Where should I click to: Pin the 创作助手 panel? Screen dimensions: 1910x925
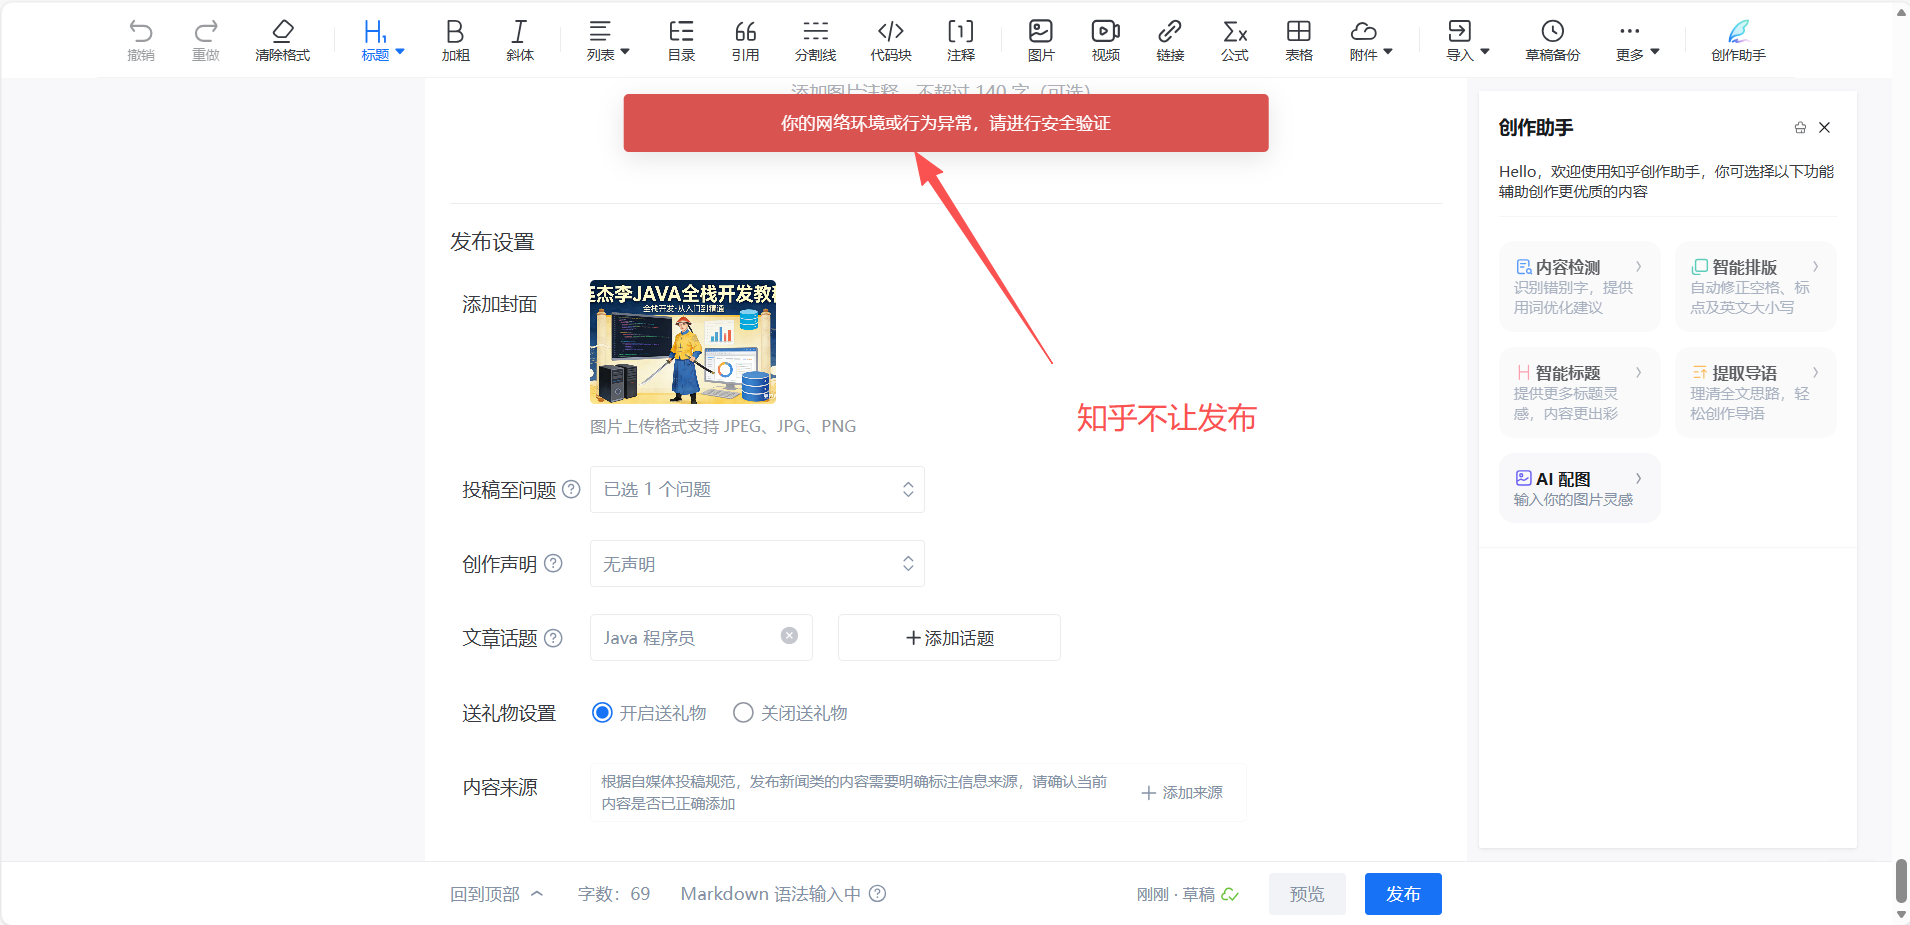point(1800,128)
